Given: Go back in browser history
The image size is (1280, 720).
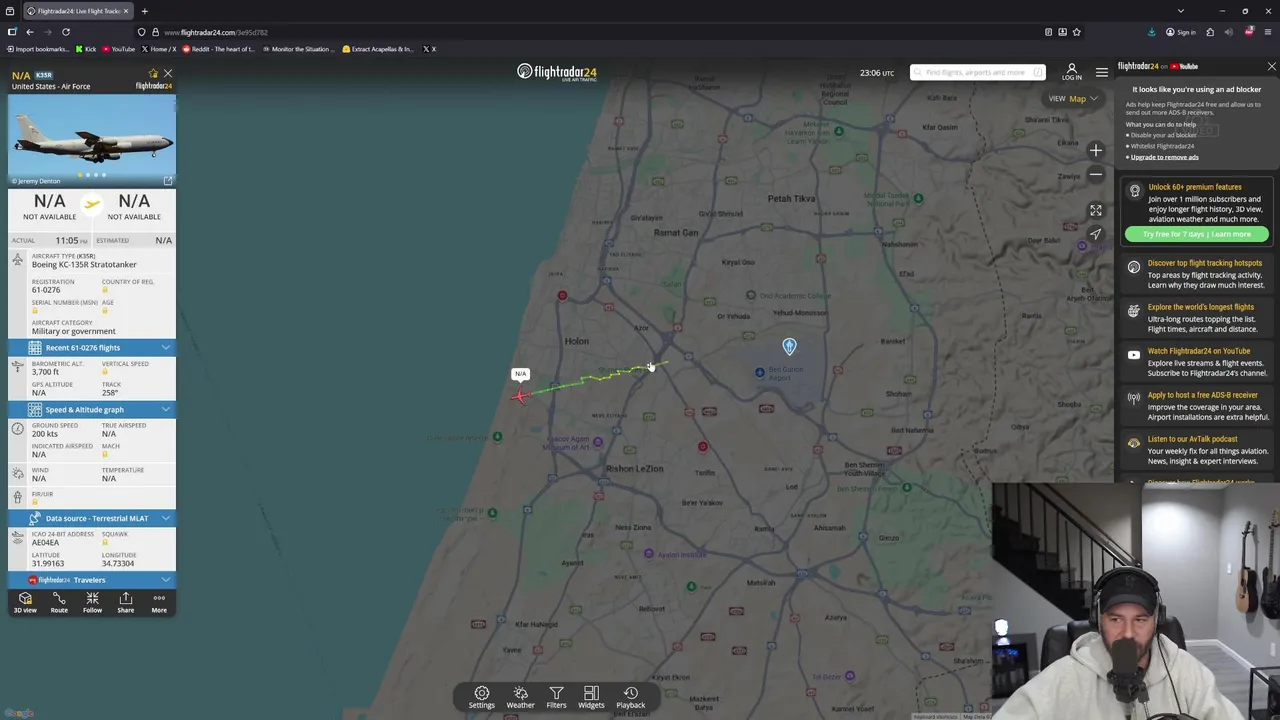Looking at the screenshot, I should tap(30, 32).
